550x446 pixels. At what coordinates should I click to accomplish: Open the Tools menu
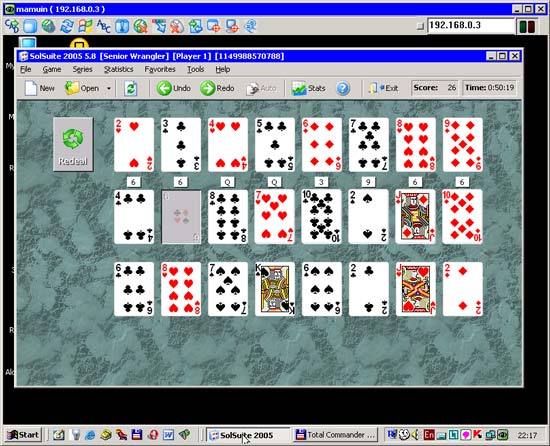point(195,69)
